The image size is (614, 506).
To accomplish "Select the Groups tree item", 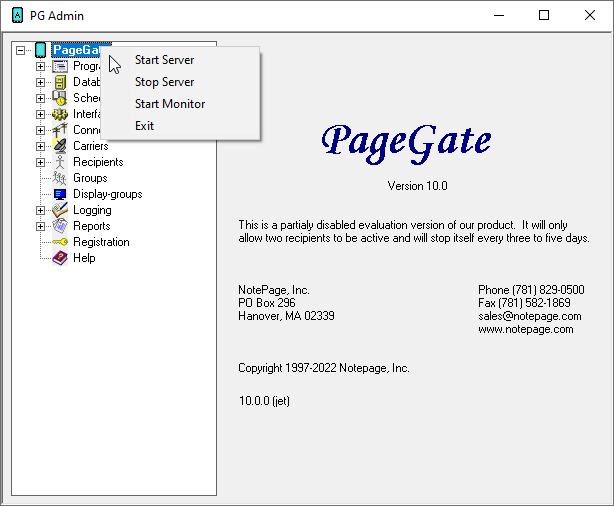I will (x=90, y=178).
